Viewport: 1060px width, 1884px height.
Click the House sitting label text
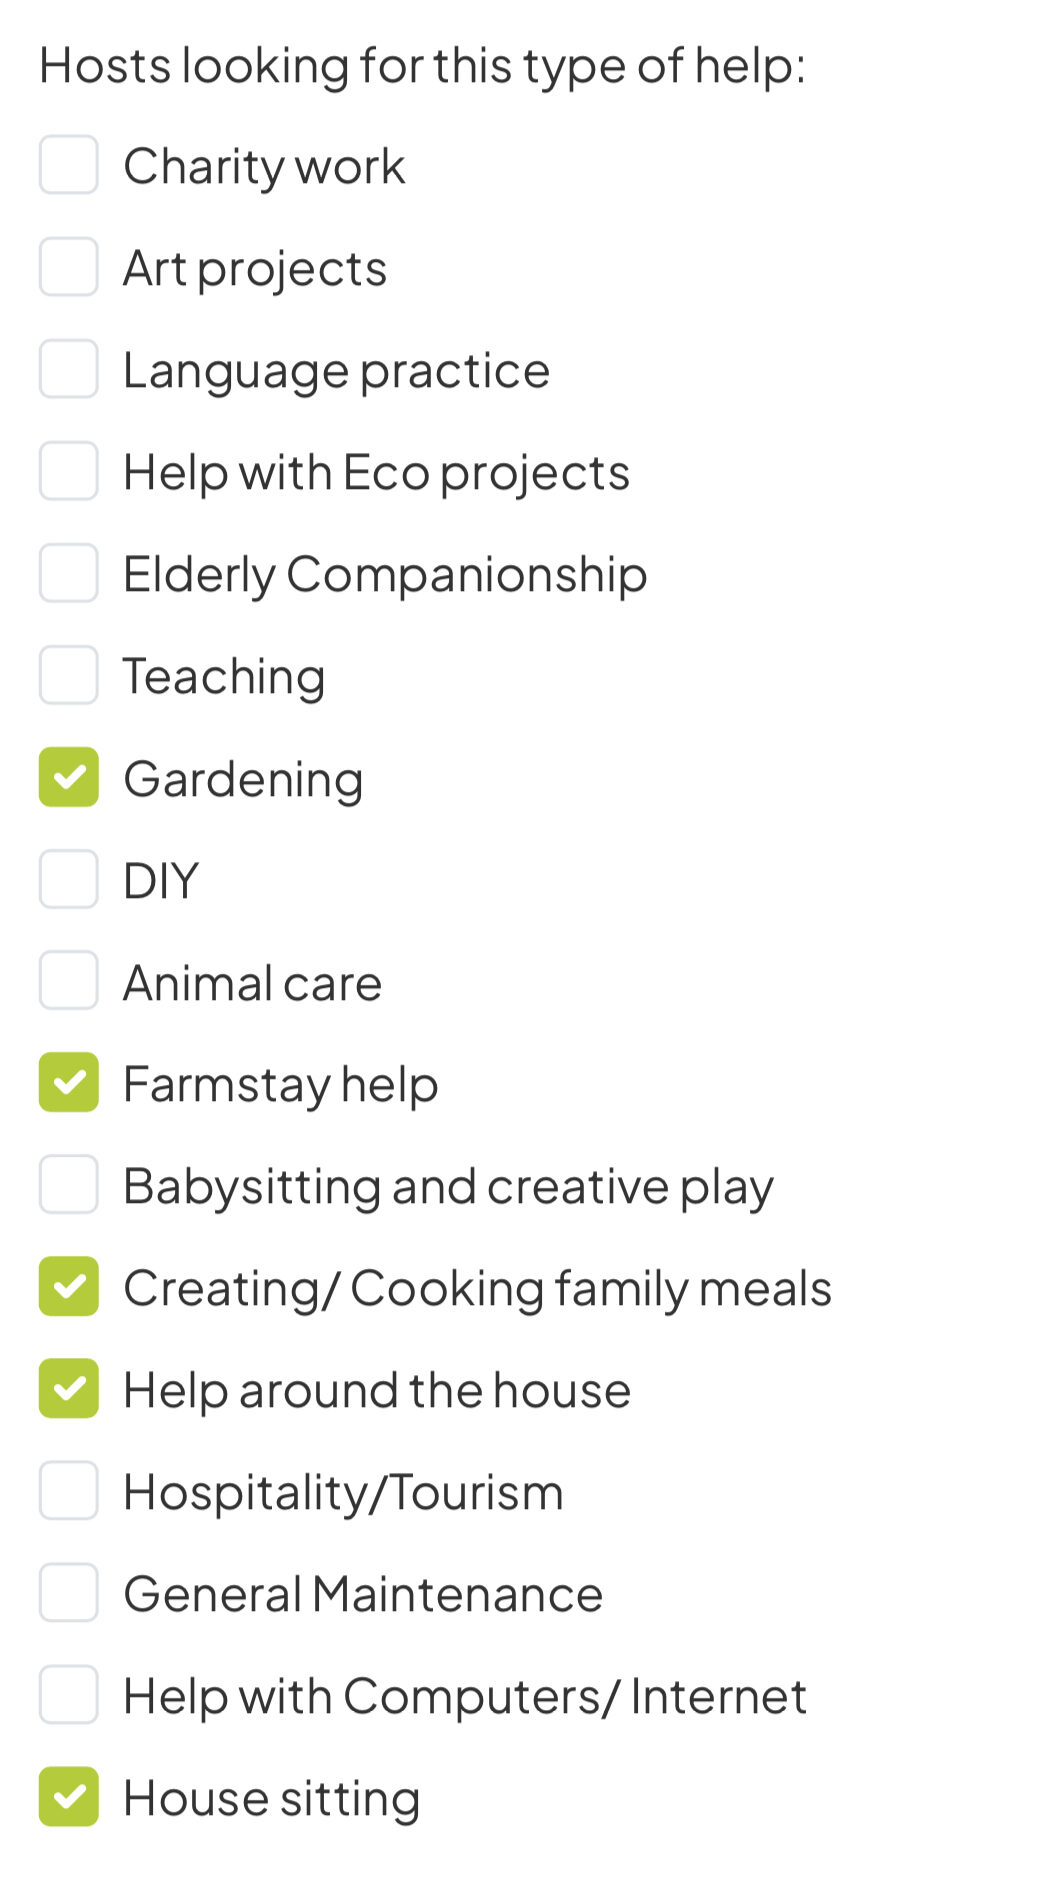click(271, 1799)
